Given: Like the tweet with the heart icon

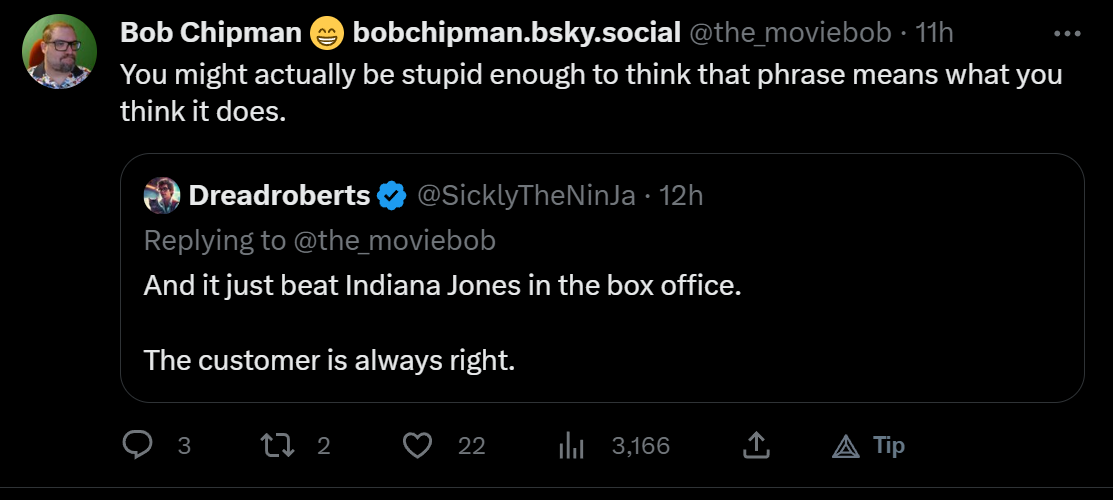Looking at the screenshot, I should (420, 445).
